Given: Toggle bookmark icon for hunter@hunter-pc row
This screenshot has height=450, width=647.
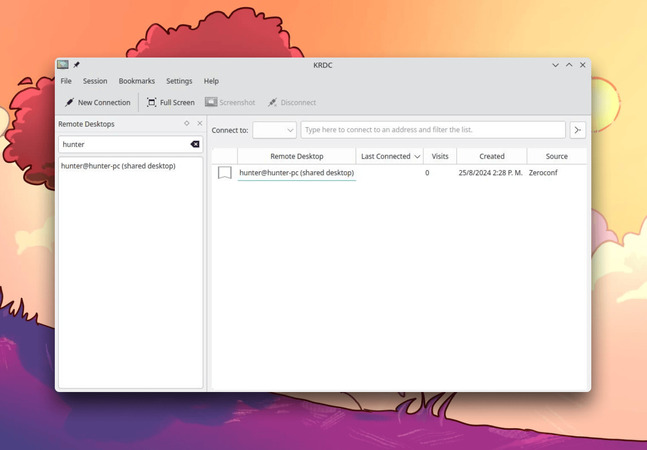Looking at the screenshot, I should point(224,173).
